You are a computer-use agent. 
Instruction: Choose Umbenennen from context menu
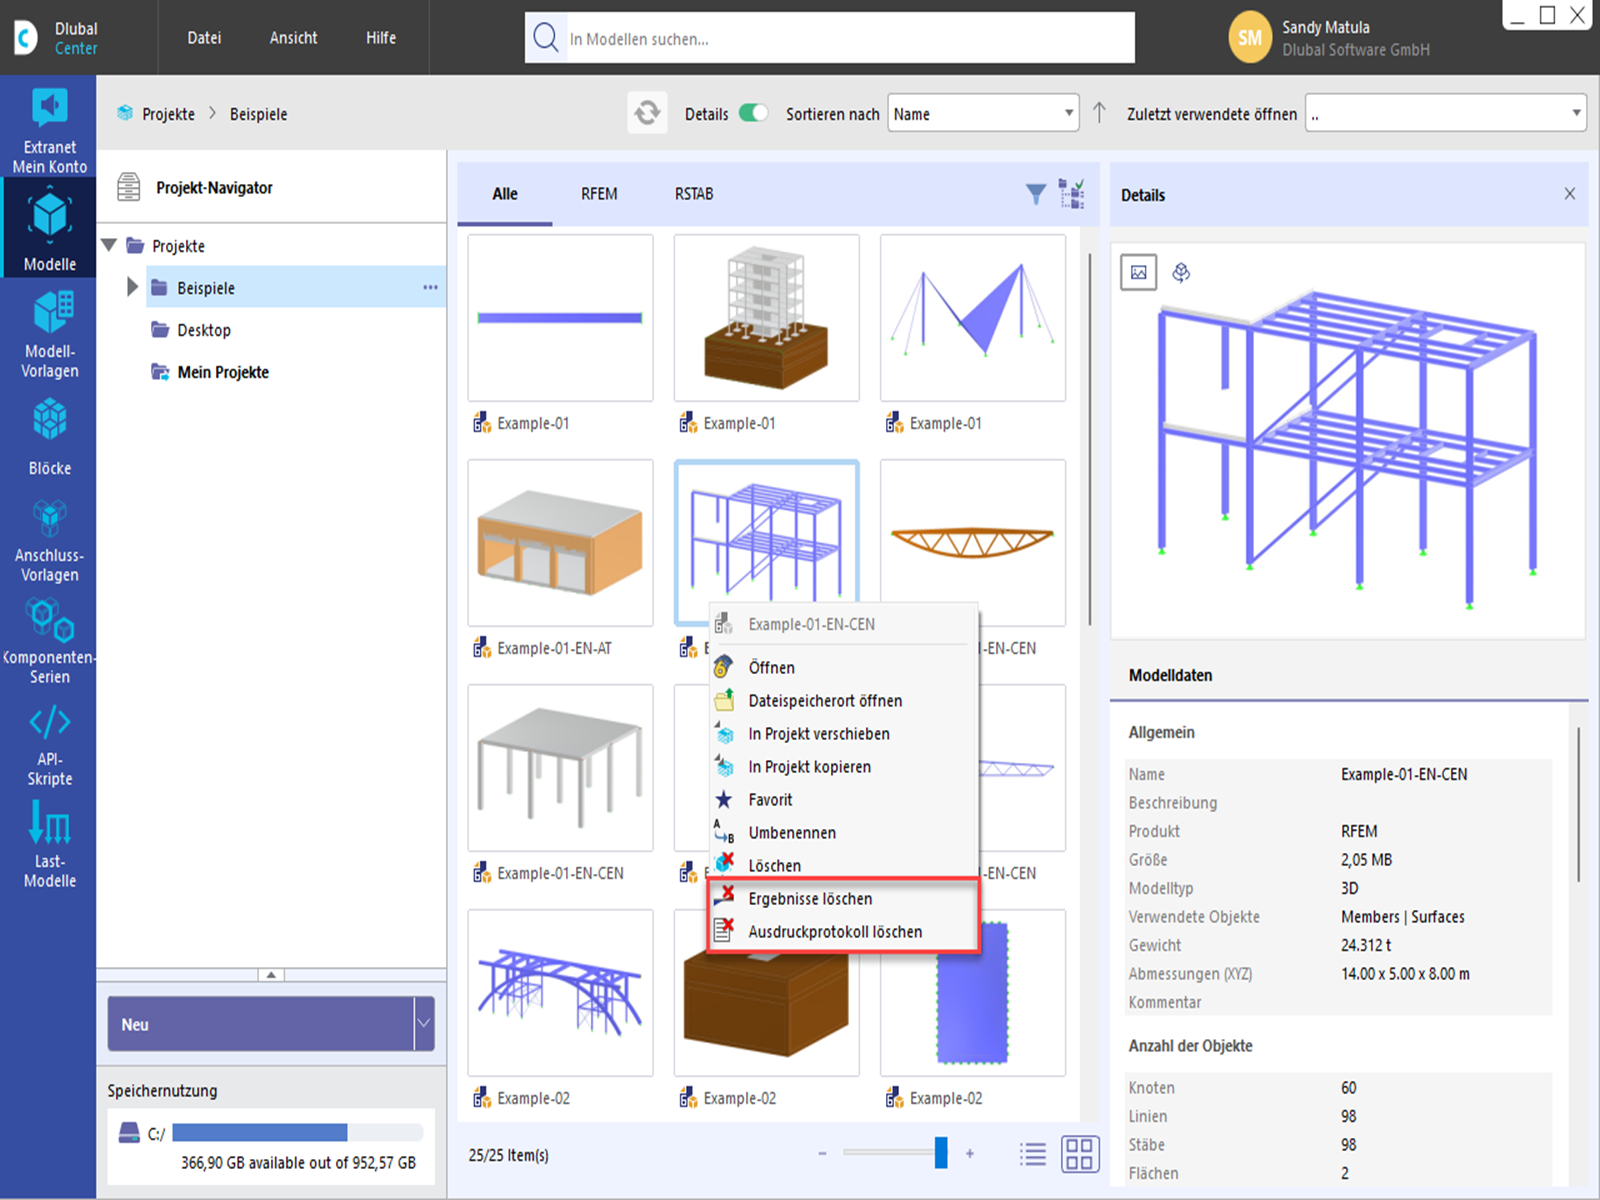click(843, 832)
